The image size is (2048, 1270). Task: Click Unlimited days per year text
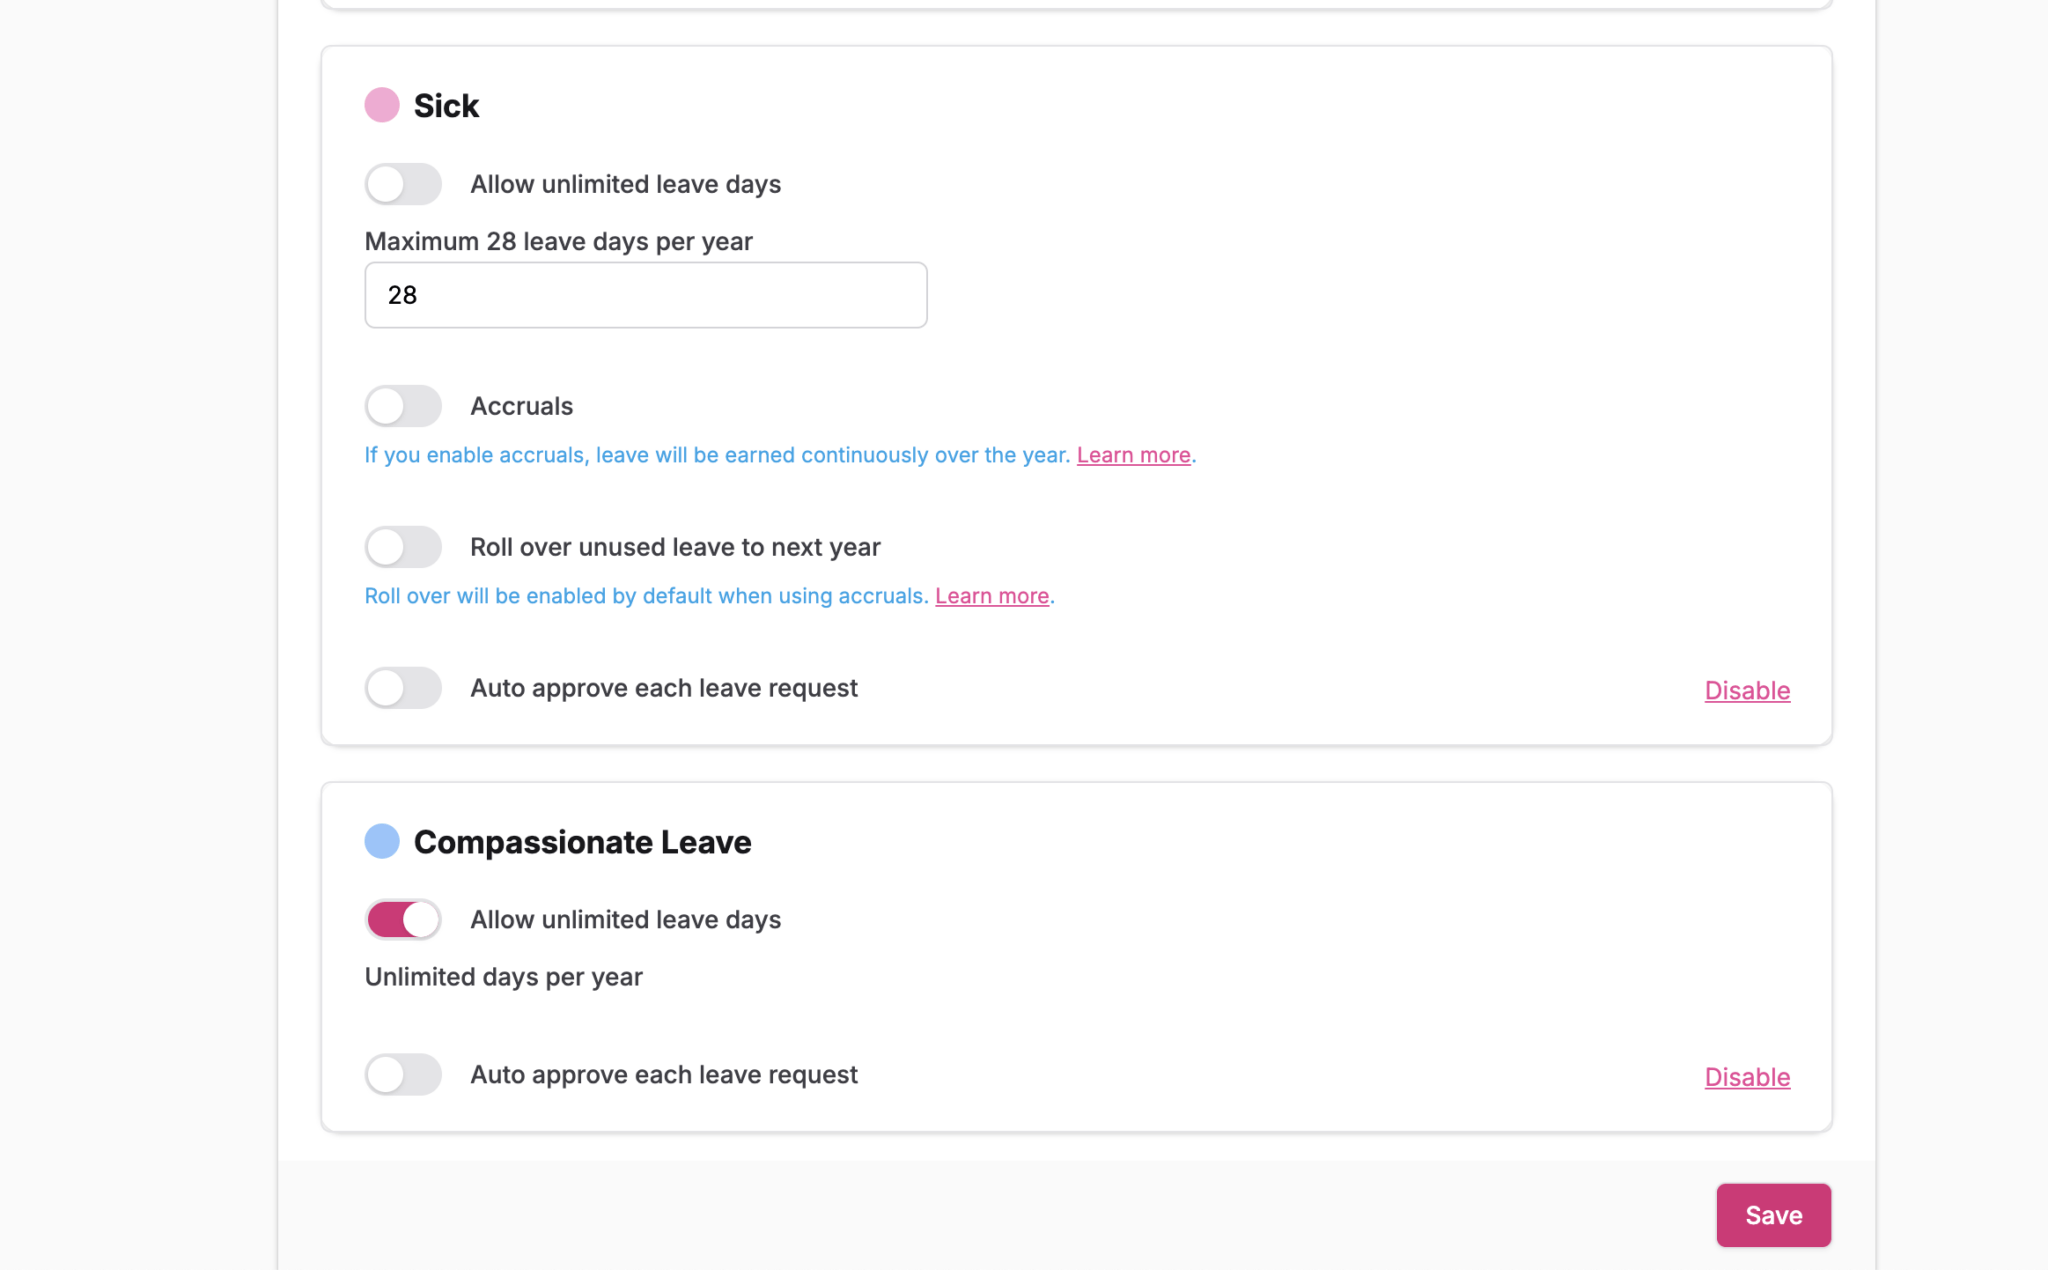(503, 976)
